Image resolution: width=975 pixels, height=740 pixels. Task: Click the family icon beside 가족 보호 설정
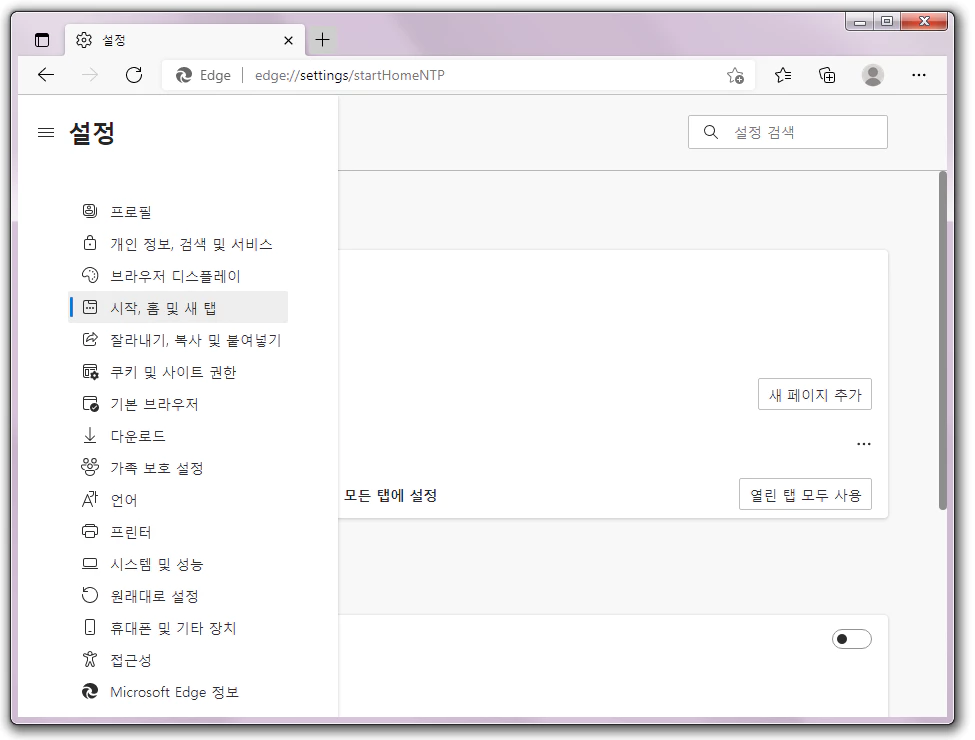point(90,467)
